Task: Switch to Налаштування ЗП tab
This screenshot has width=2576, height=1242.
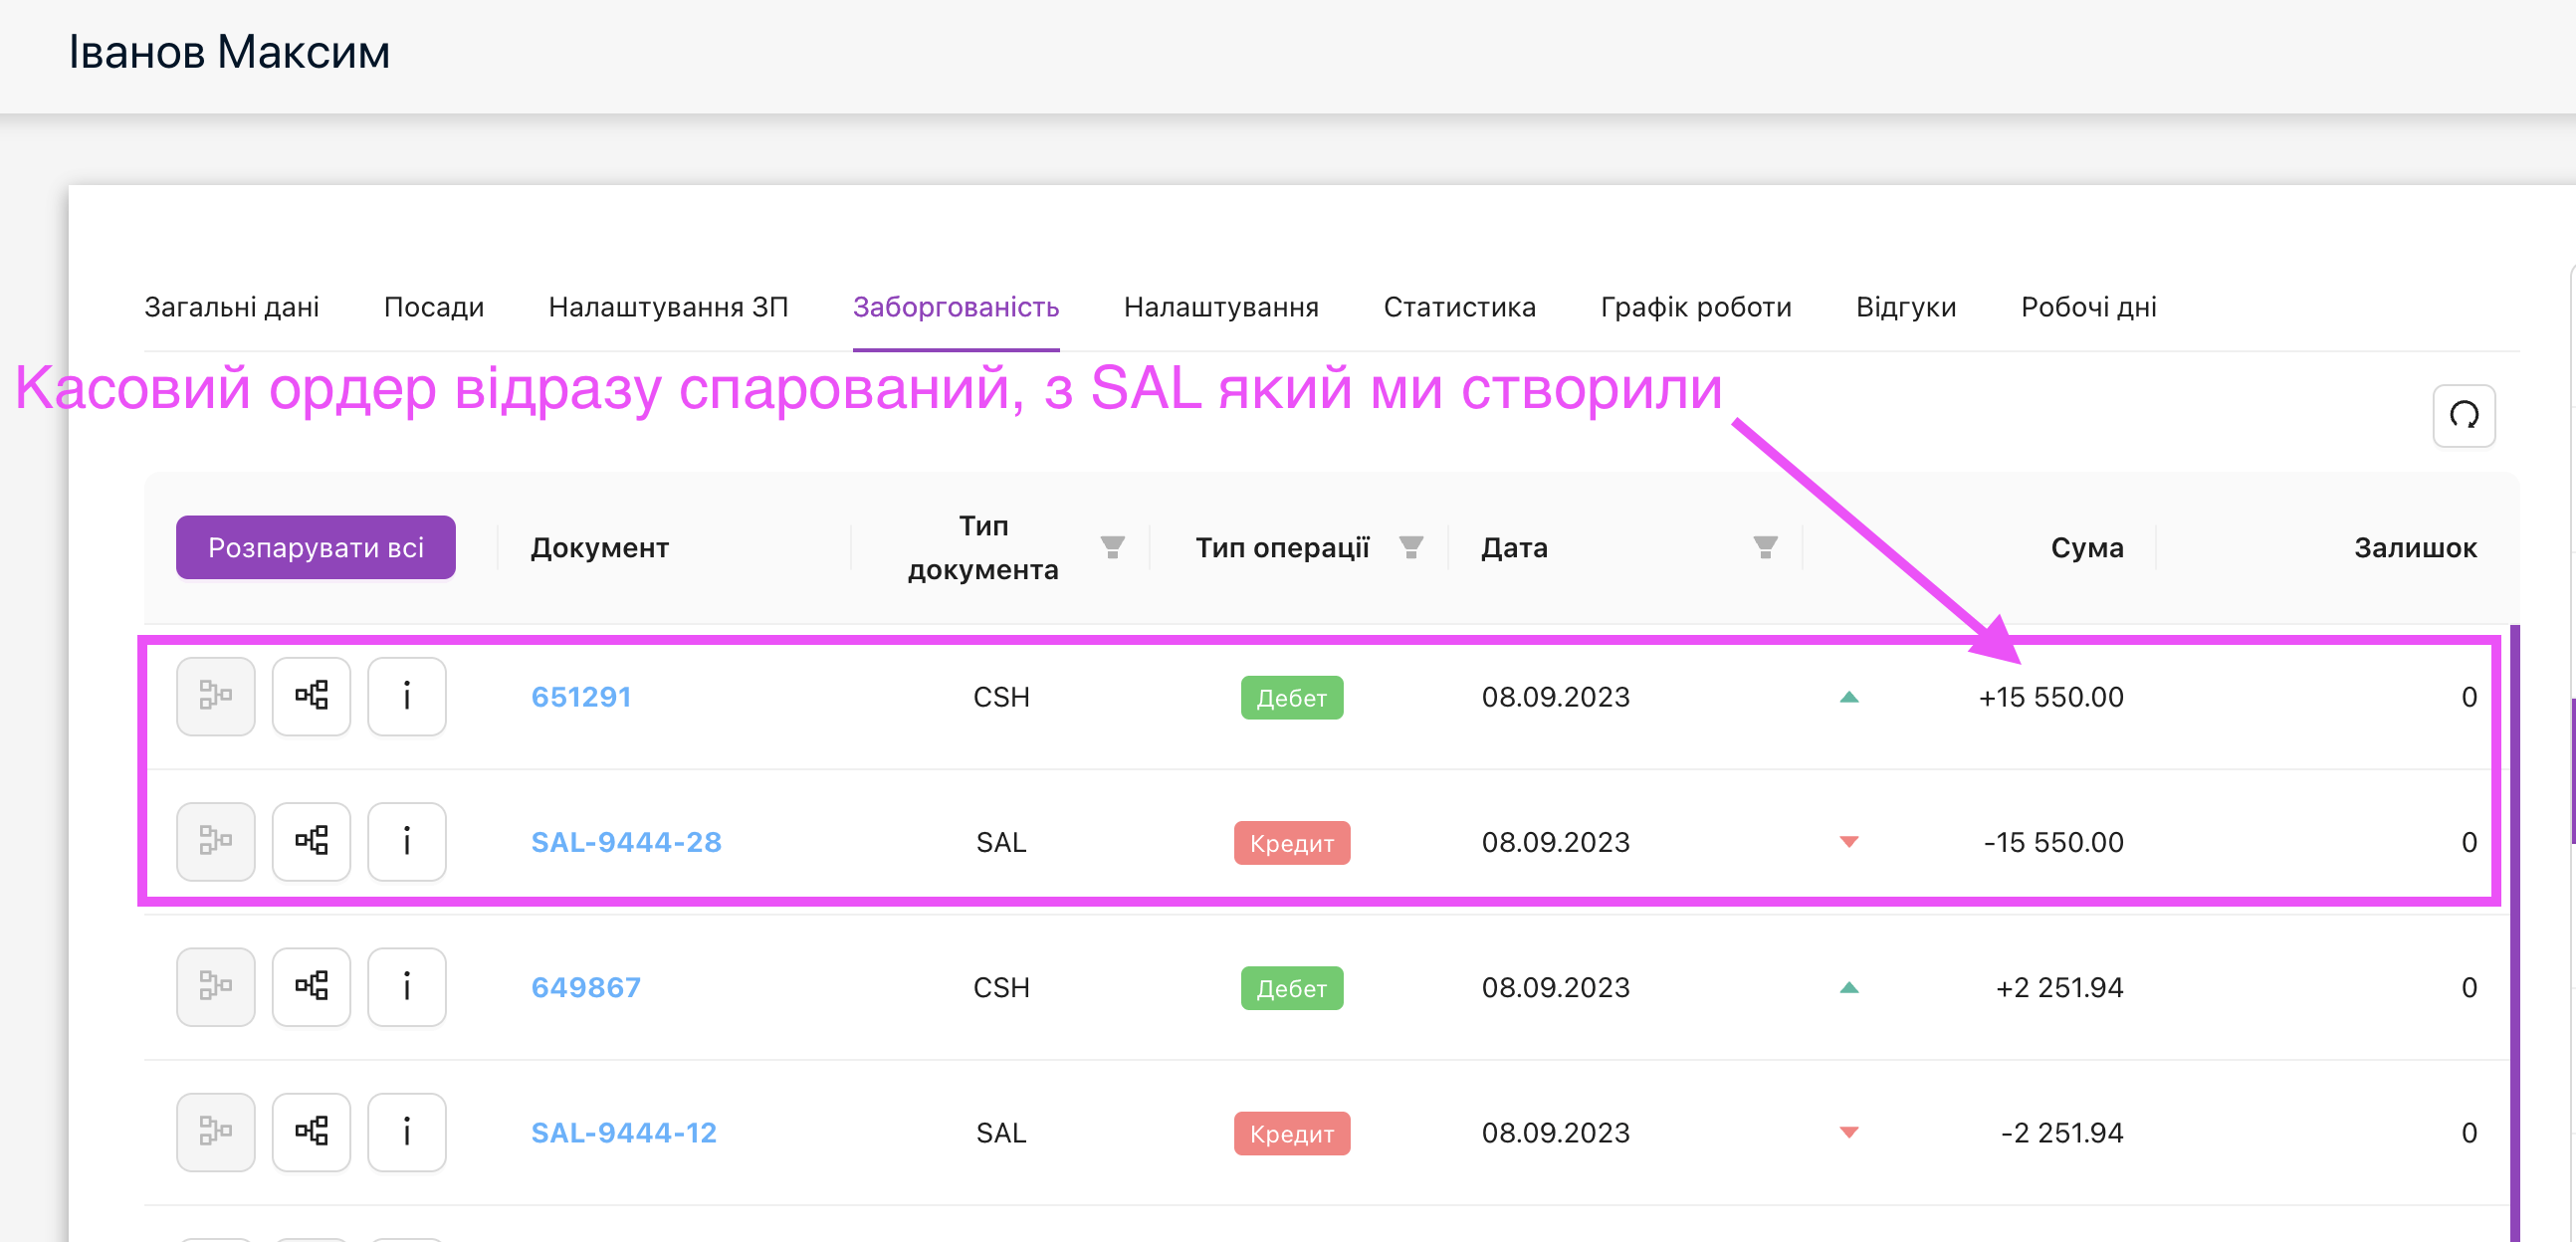Action: [668, 307]
